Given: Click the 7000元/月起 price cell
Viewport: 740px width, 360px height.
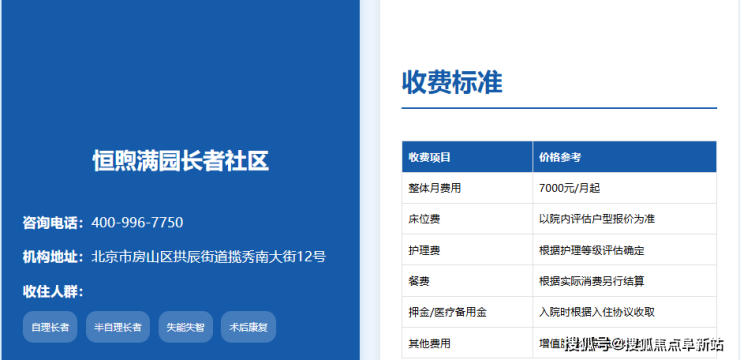Looking at the screenshot, I should coord(624,188).
